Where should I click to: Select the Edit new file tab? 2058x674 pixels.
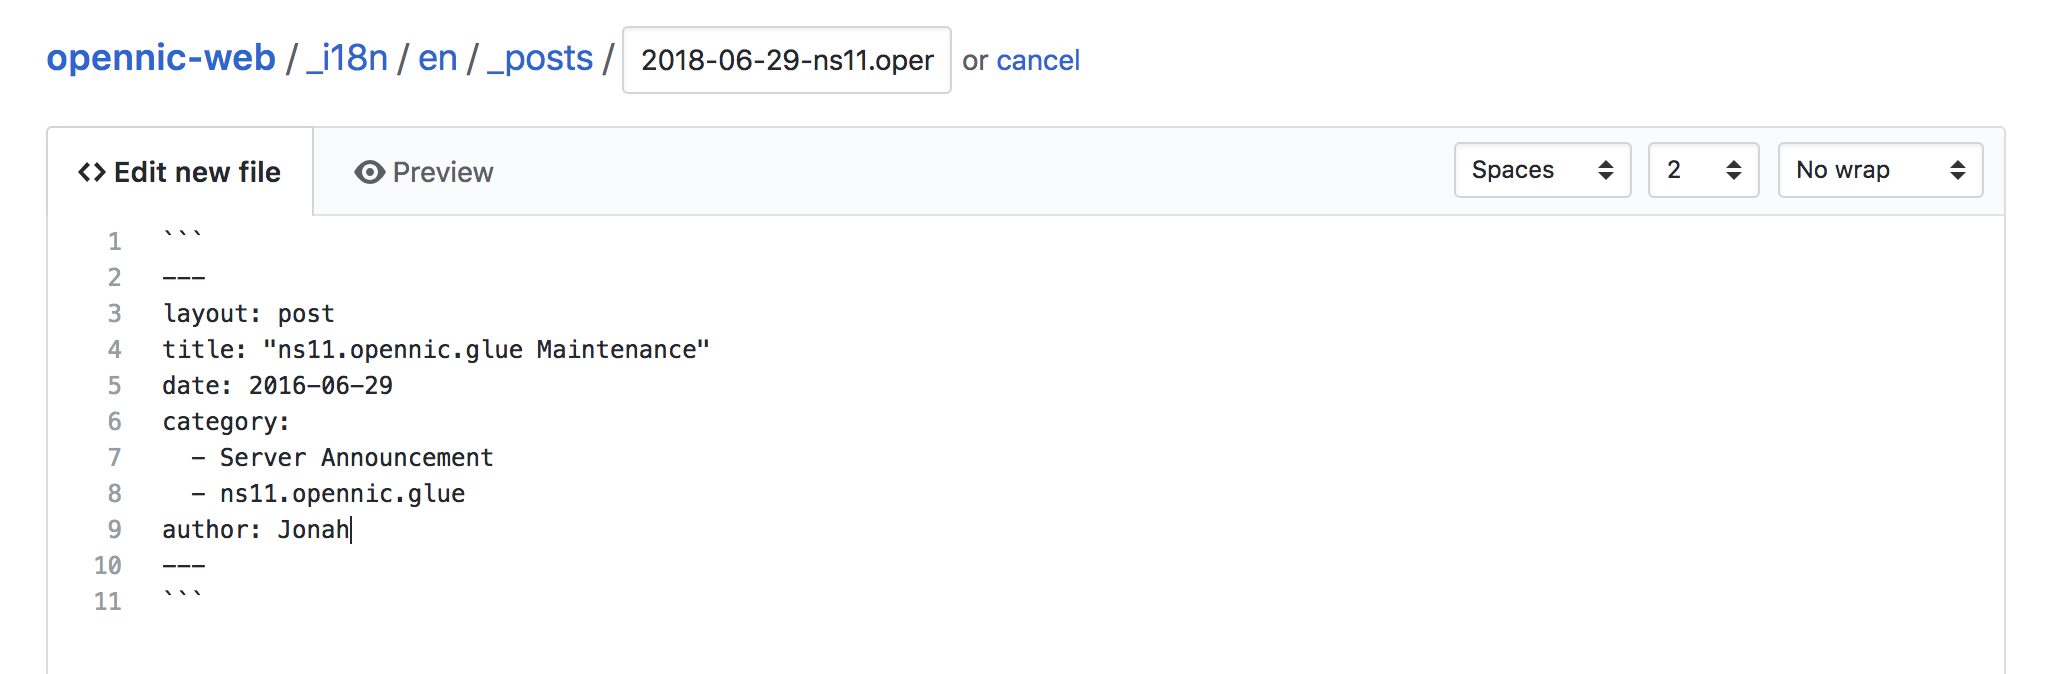click(x=180, y=172)
